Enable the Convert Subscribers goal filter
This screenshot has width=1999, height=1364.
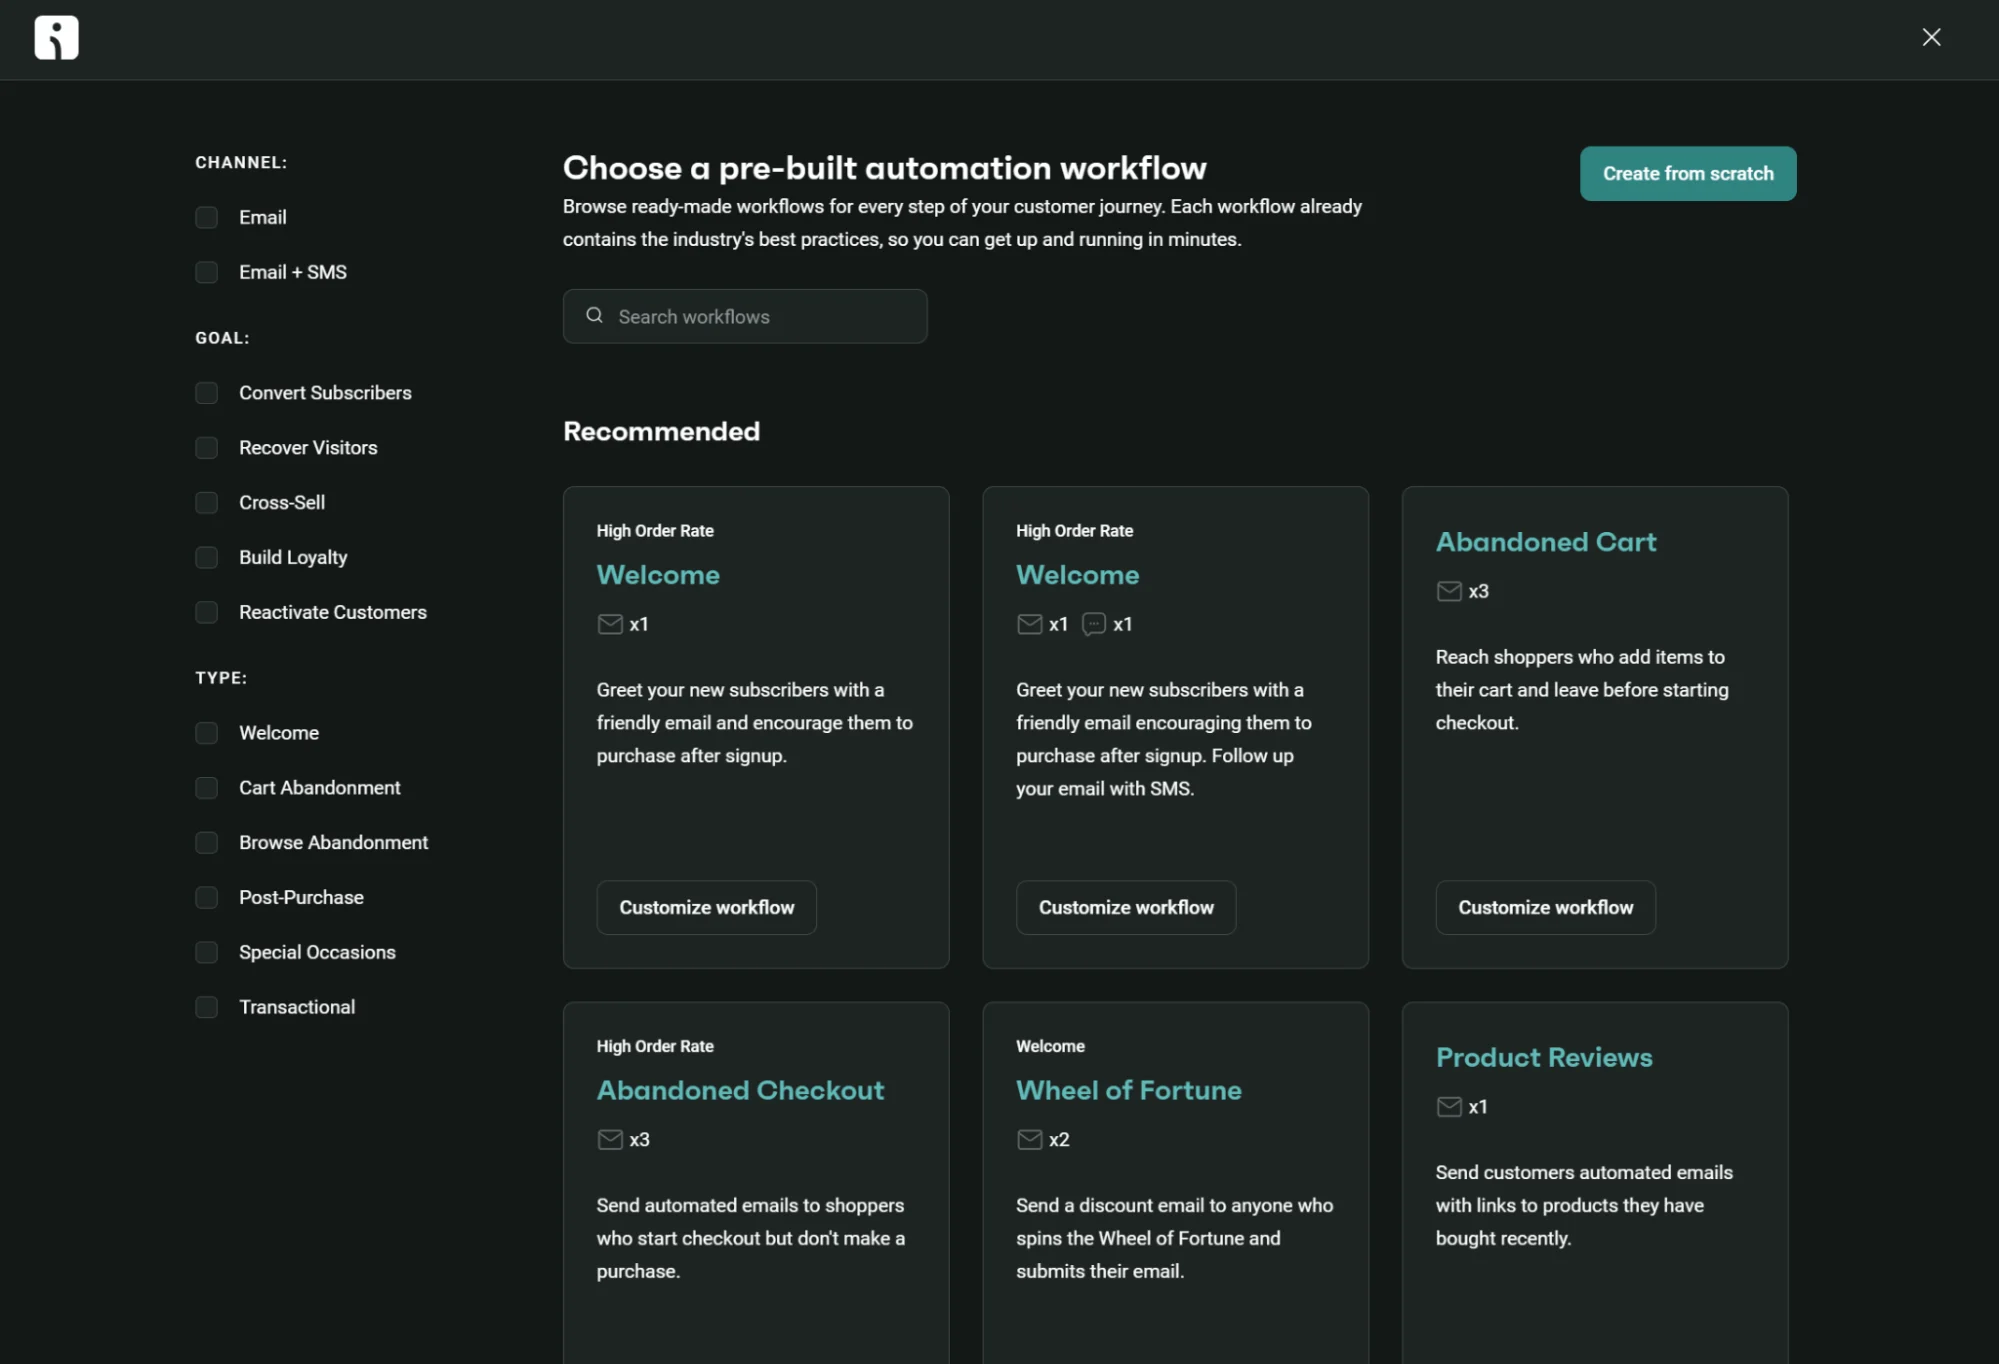click(x=206, y=393)
